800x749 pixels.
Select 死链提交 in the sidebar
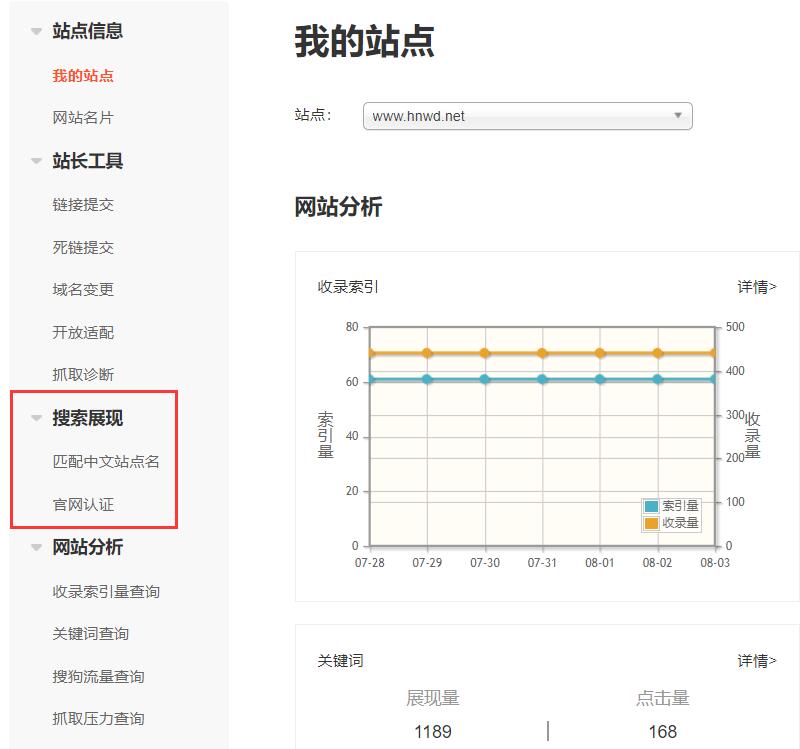pos(83,247)
